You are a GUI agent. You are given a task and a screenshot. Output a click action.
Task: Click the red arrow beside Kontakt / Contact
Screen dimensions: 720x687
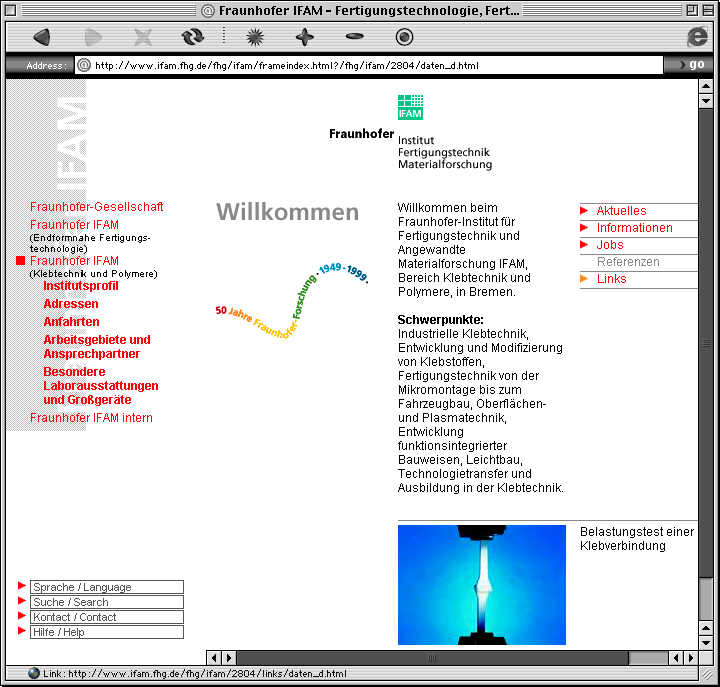tap(22, 615)
